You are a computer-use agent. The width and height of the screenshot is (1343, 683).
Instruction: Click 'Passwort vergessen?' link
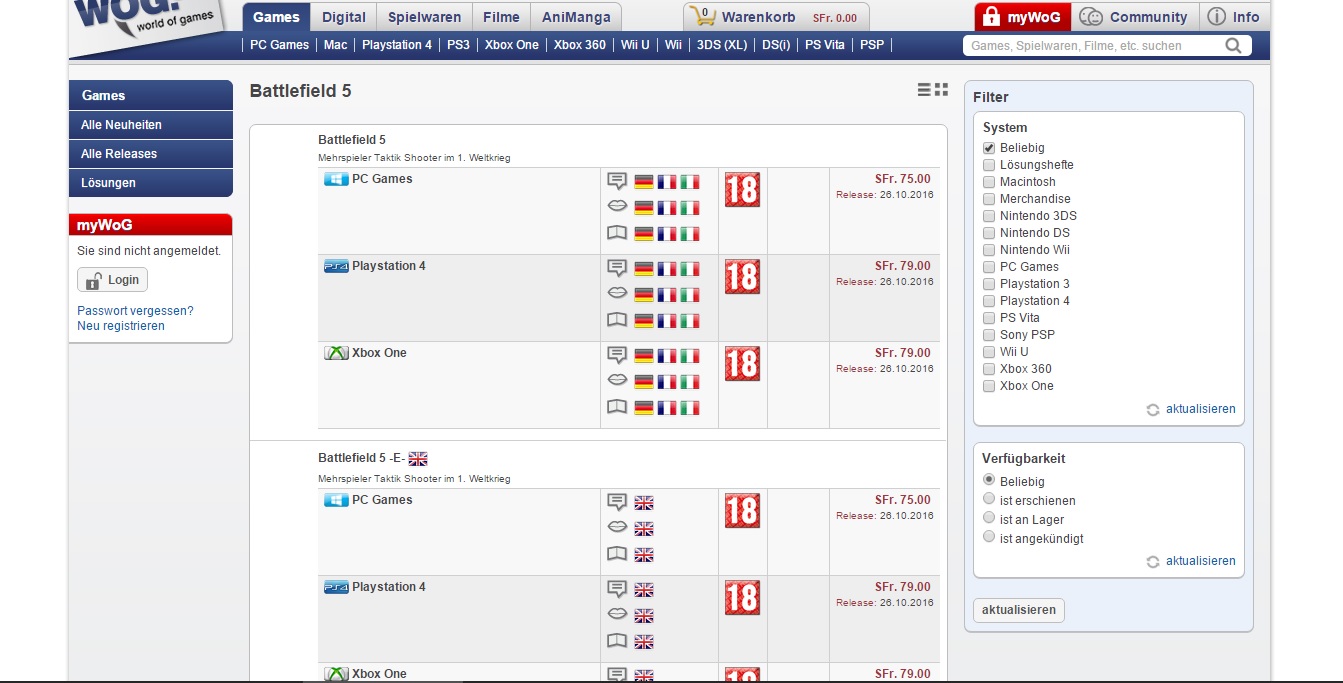[135, 311]
